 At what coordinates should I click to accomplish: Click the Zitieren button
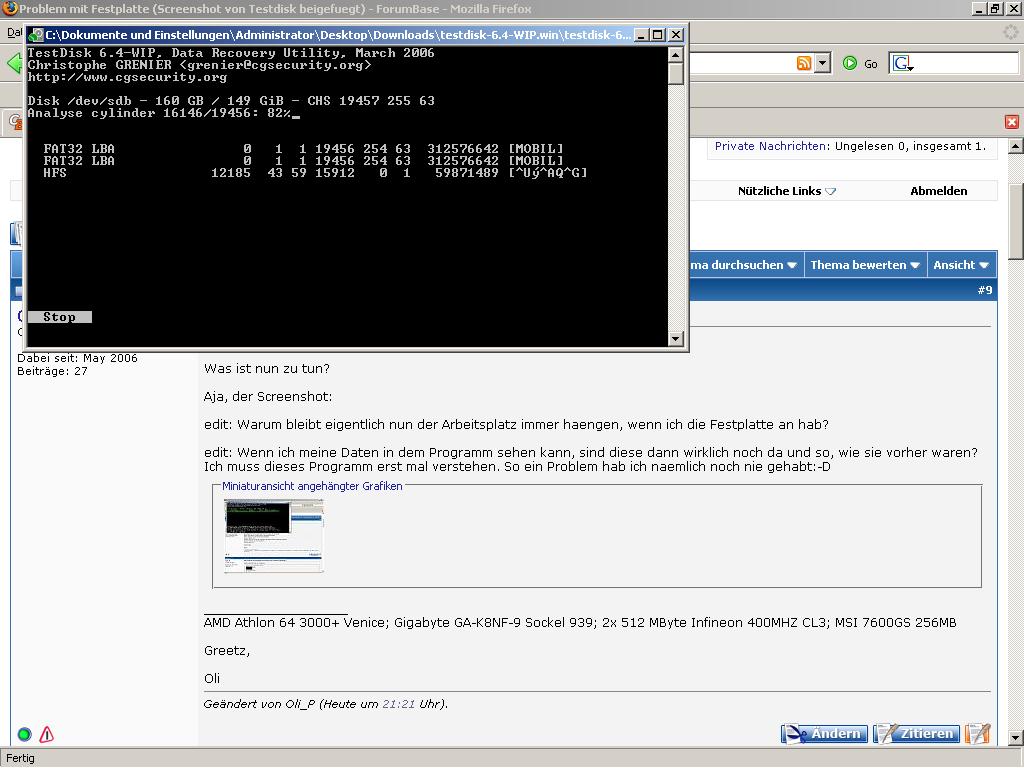pos(917,733)
